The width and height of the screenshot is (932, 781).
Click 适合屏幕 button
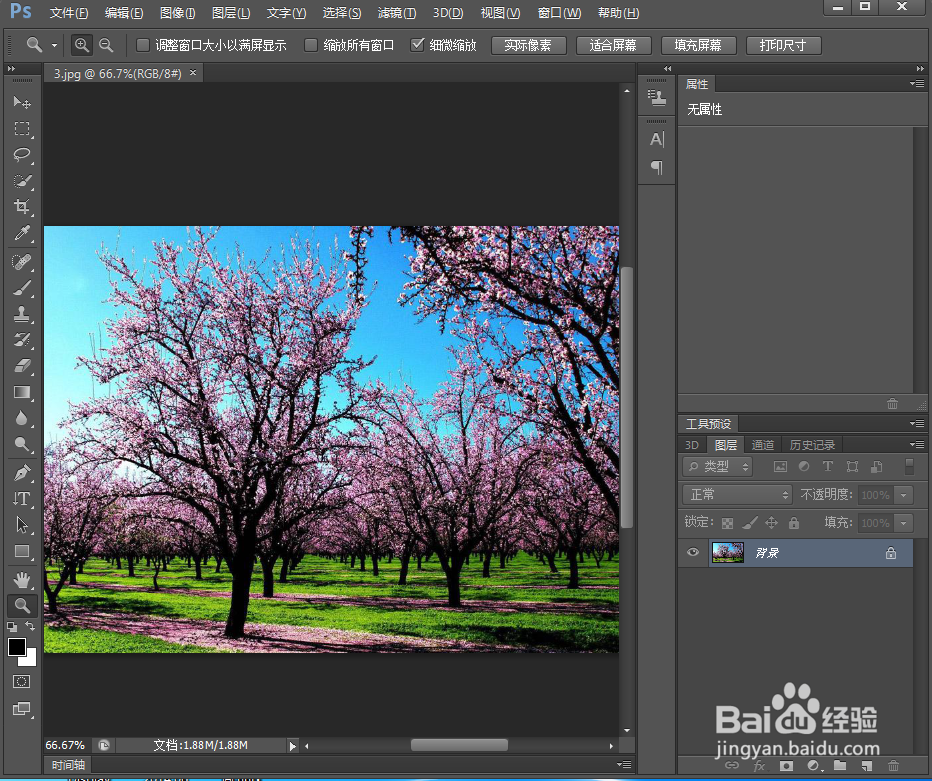[x=613, y=45]
